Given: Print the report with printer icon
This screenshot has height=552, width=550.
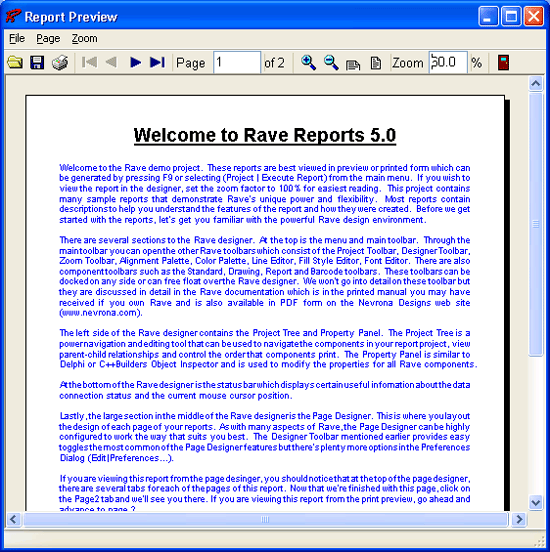Looking at the screenshot, I should pyautogui.click(x=60, y=63).
